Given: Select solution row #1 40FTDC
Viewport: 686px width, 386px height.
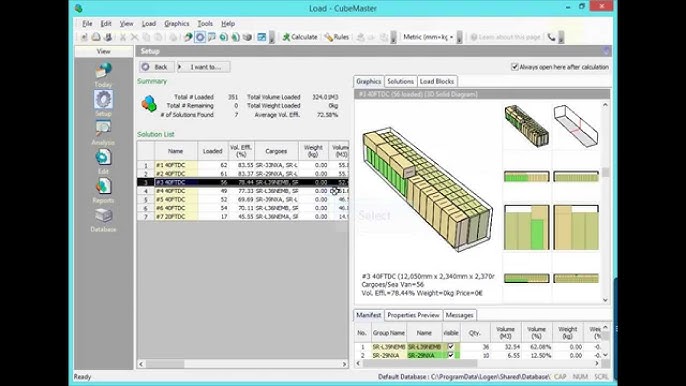Looking at the screenshot, I should (x=243, y=165).
